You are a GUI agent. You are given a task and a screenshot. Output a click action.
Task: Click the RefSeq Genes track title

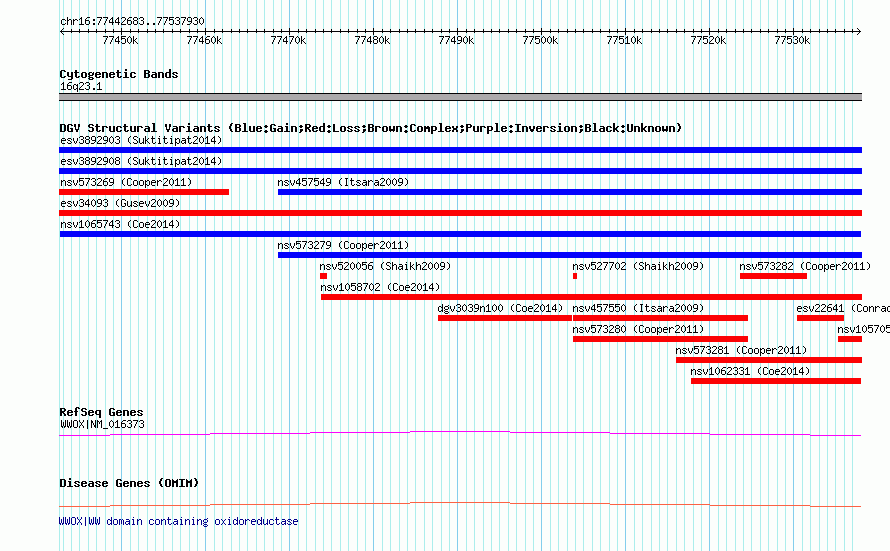click(x=102, y=412)
